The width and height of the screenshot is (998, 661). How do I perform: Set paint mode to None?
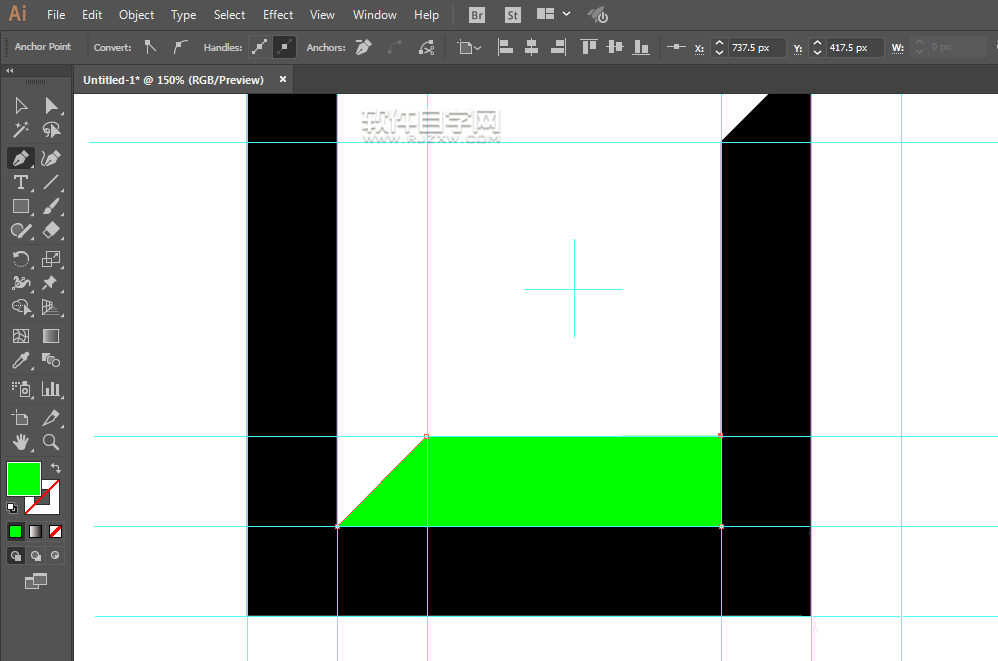[56, 531]
